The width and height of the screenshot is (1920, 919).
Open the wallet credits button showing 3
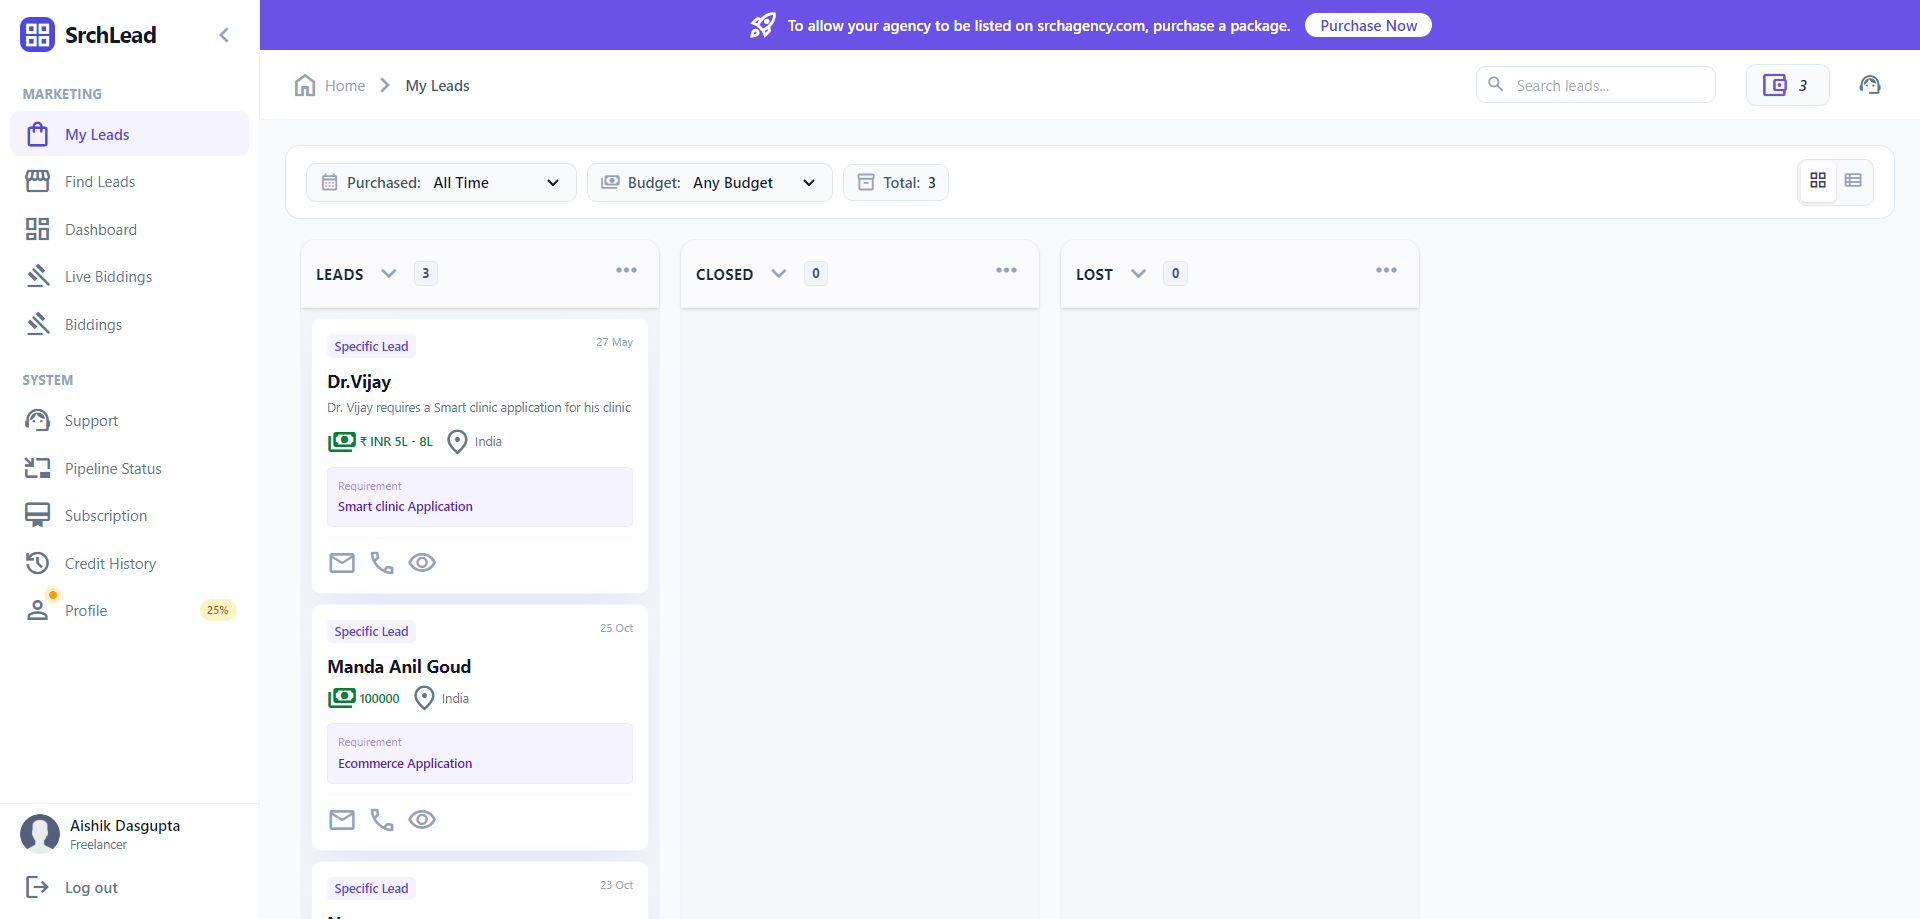(x=1788, y=85)
